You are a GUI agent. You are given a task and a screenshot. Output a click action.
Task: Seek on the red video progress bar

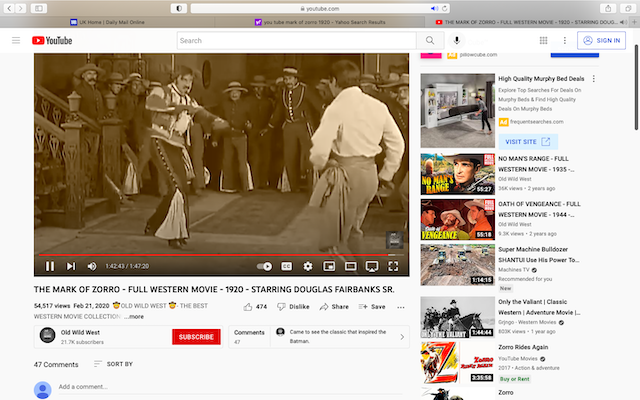[221, 255]
